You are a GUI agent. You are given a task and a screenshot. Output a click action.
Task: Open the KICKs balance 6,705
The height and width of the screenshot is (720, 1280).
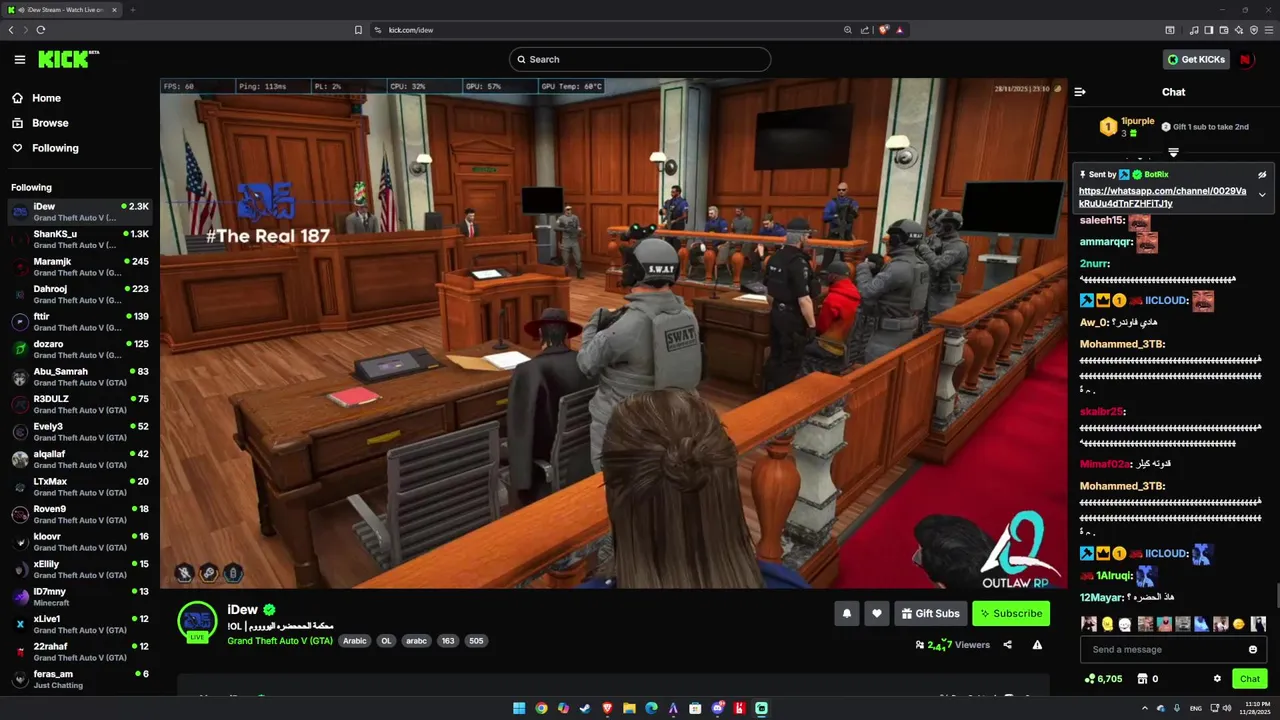point(1103,679)
